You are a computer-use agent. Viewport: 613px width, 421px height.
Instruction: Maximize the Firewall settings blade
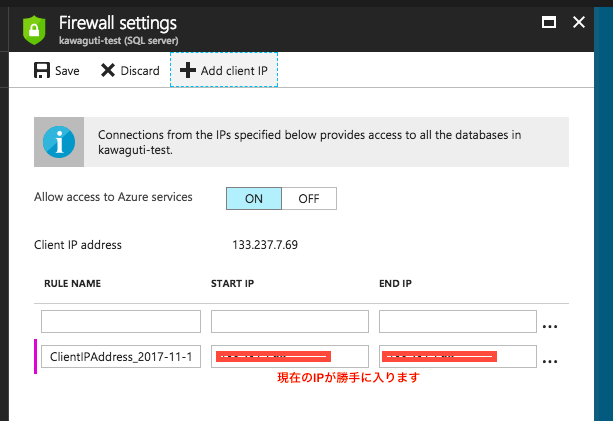click(548, 21)
